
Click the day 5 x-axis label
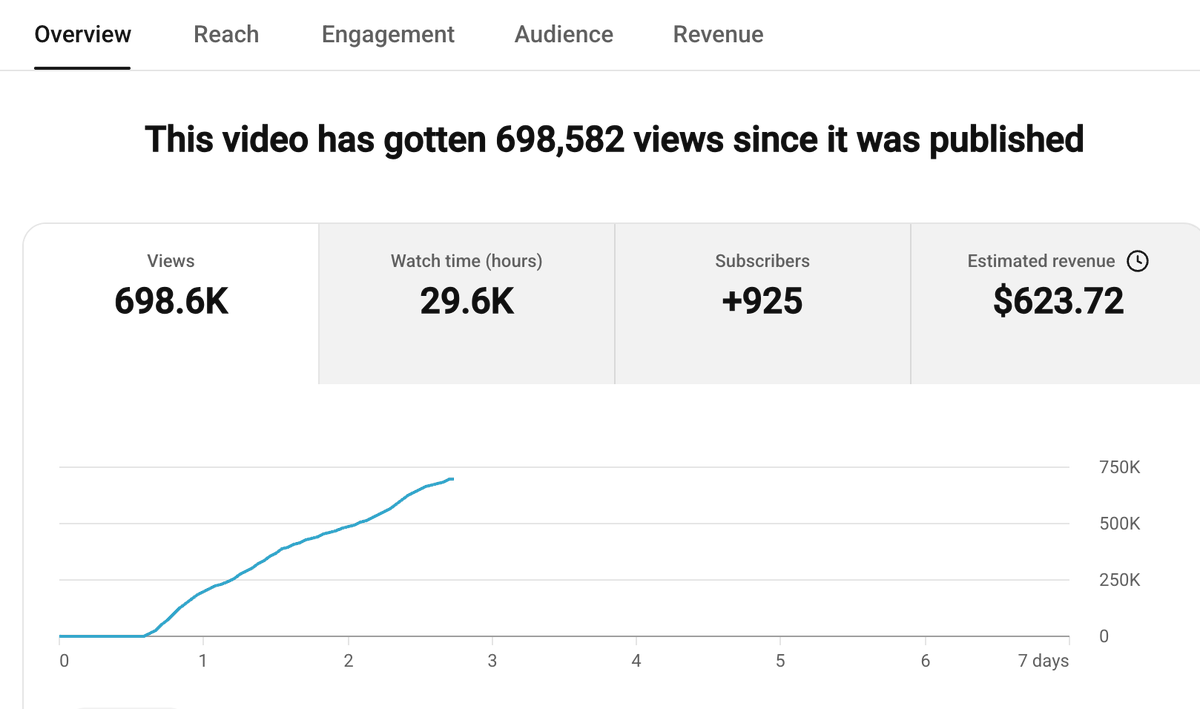pos(780,661)
